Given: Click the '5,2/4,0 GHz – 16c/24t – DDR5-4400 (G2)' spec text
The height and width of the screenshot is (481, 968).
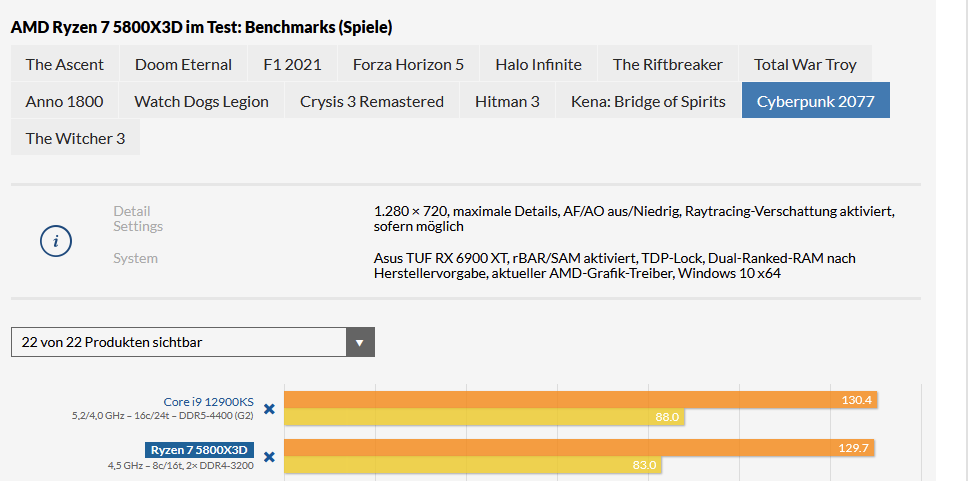Looking at the screenshot, I should click(x=163, y=416).
